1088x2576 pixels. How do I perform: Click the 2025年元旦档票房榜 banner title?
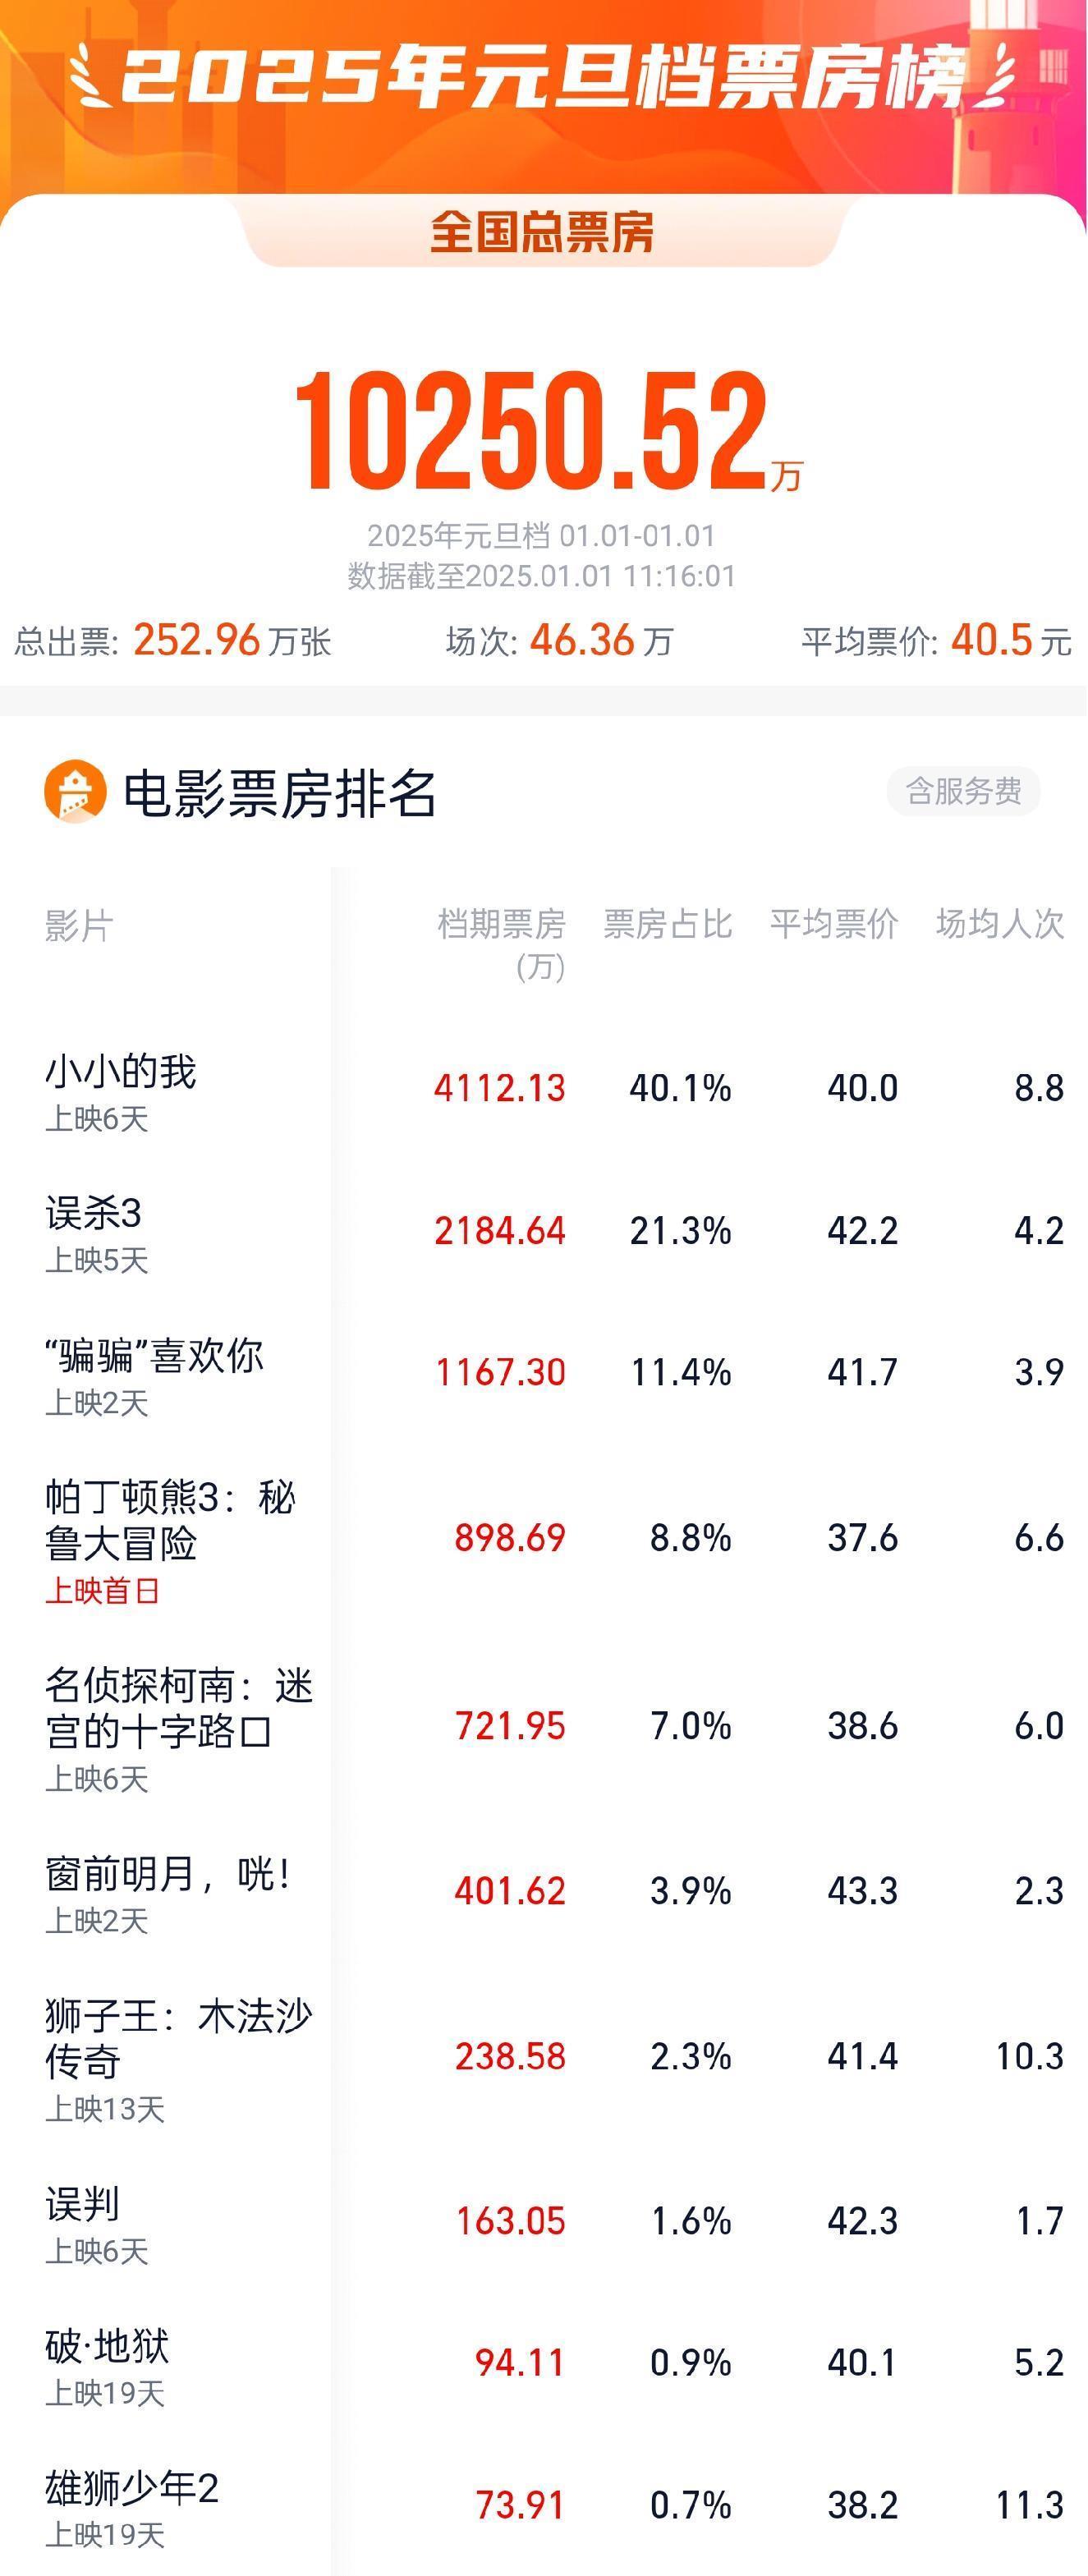click(543, 76)
